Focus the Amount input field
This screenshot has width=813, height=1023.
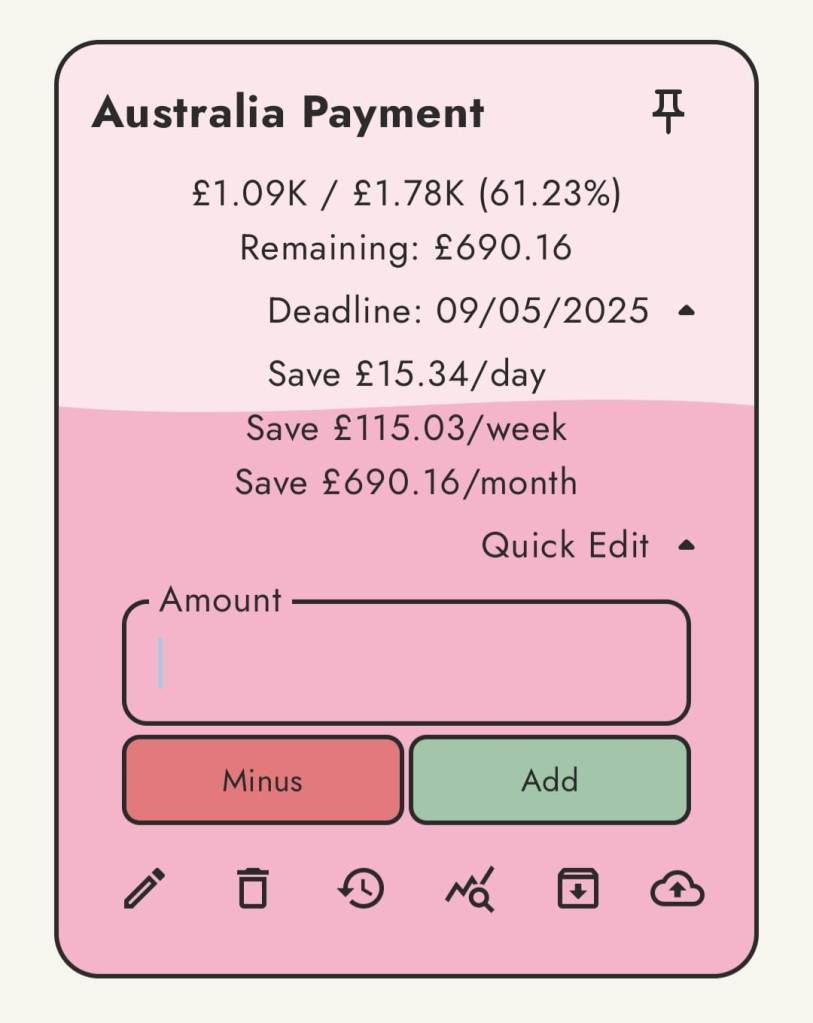[x=406, y=664]
